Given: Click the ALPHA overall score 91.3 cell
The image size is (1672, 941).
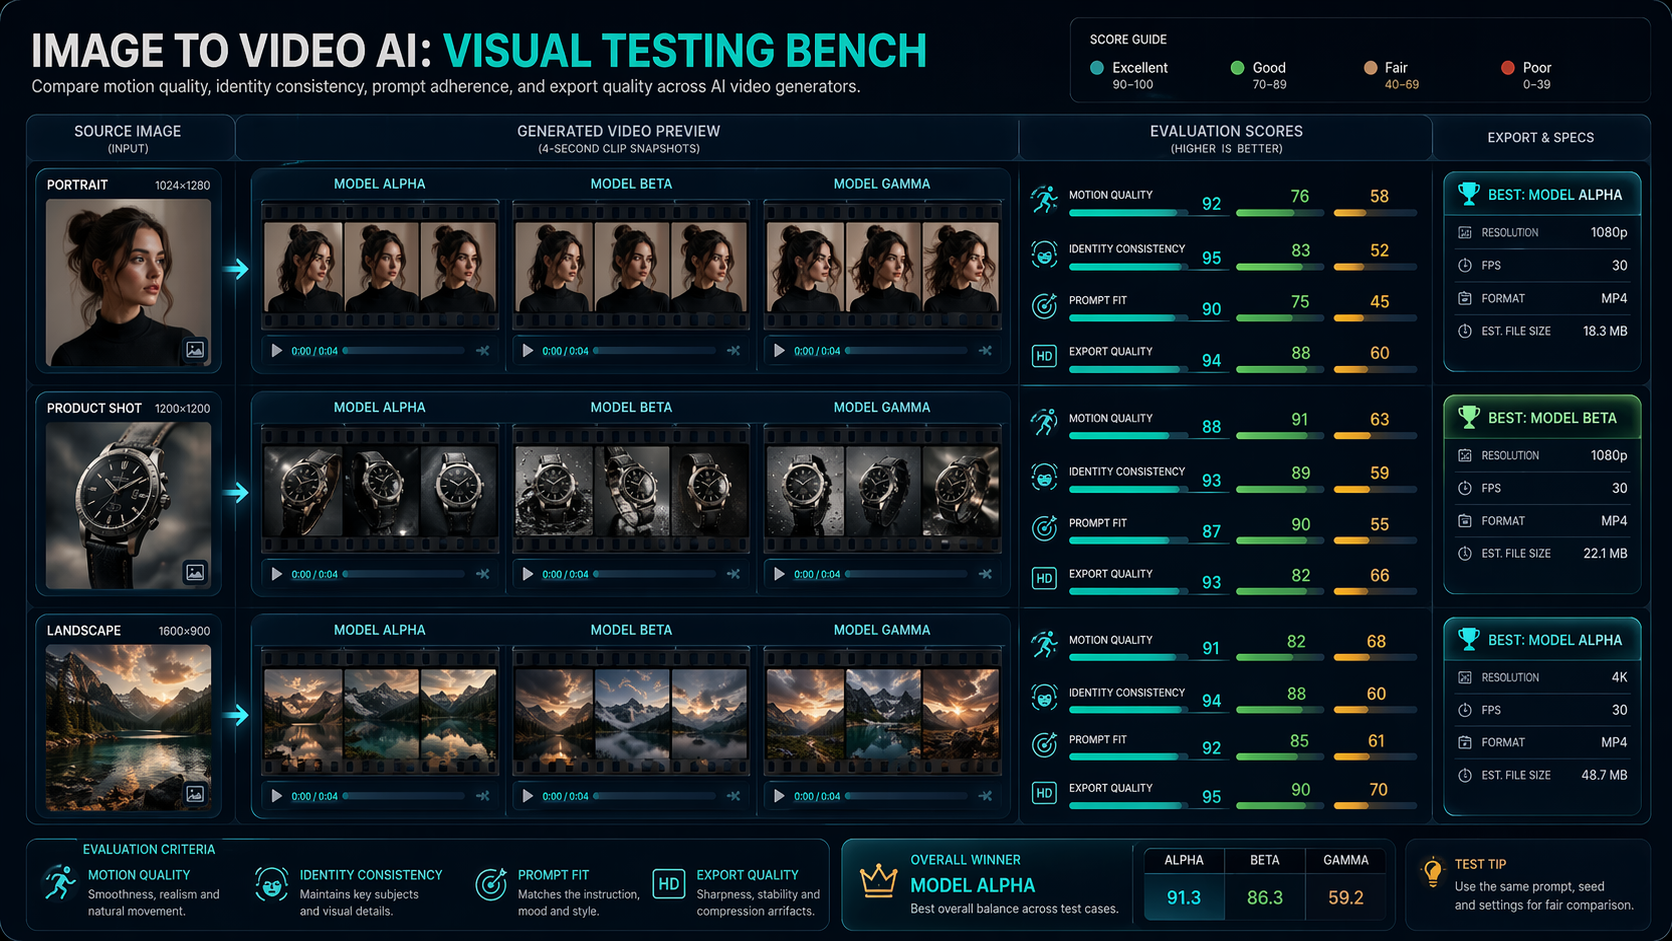Looking at the screenshot, I should coord(1184,897).
